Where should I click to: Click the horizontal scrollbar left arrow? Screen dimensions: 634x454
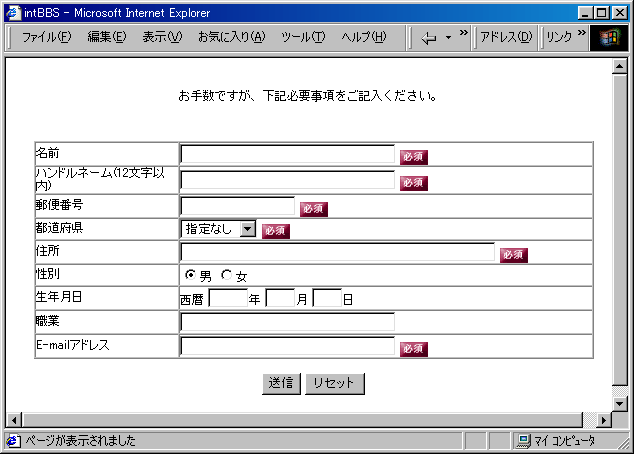(x=14, y=420)
